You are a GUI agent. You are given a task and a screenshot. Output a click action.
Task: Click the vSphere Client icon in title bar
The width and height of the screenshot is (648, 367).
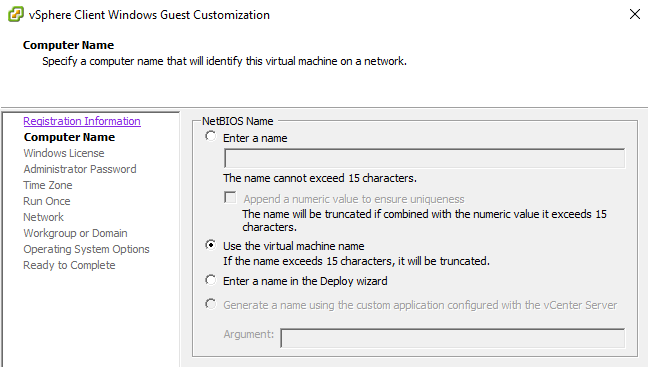tap(16, 14)
